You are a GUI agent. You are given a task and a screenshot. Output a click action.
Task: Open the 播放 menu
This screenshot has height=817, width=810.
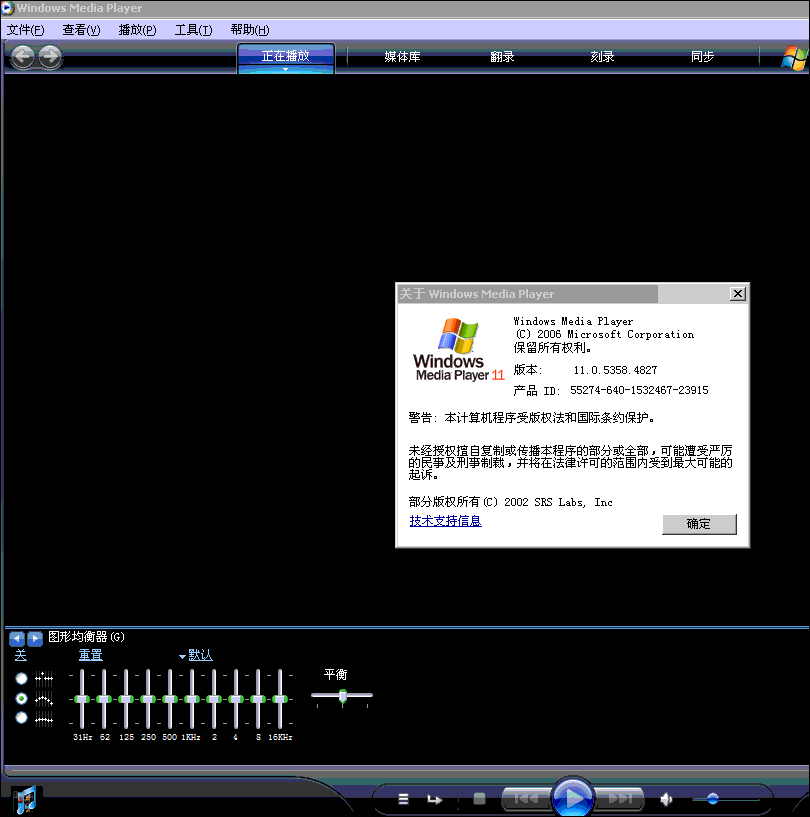tap(138, 30)
